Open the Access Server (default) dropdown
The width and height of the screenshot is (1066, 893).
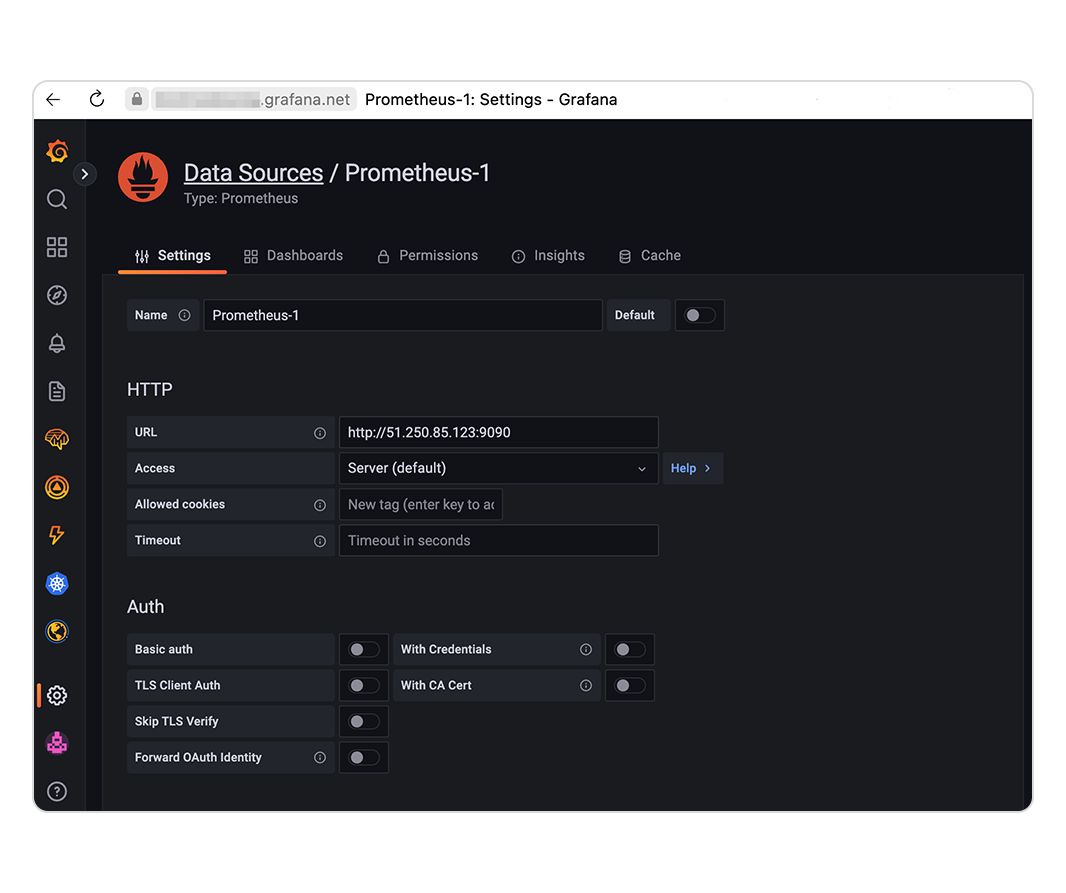pos(498,468)
